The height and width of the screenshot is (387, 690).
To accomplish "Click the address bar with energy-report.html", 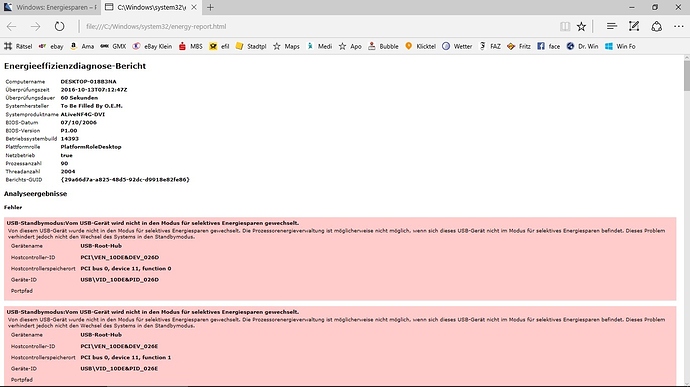I will 317,26.
